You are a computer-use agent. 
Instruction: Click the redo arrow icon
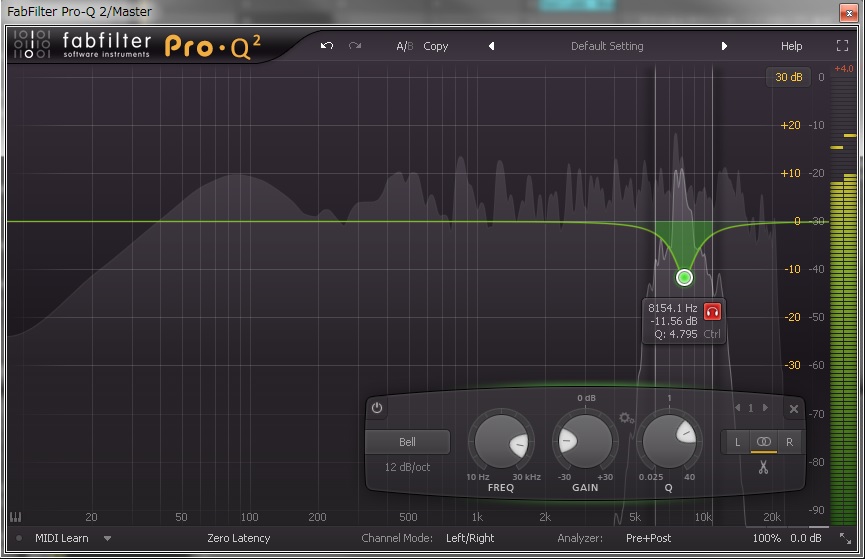(355, 46)
